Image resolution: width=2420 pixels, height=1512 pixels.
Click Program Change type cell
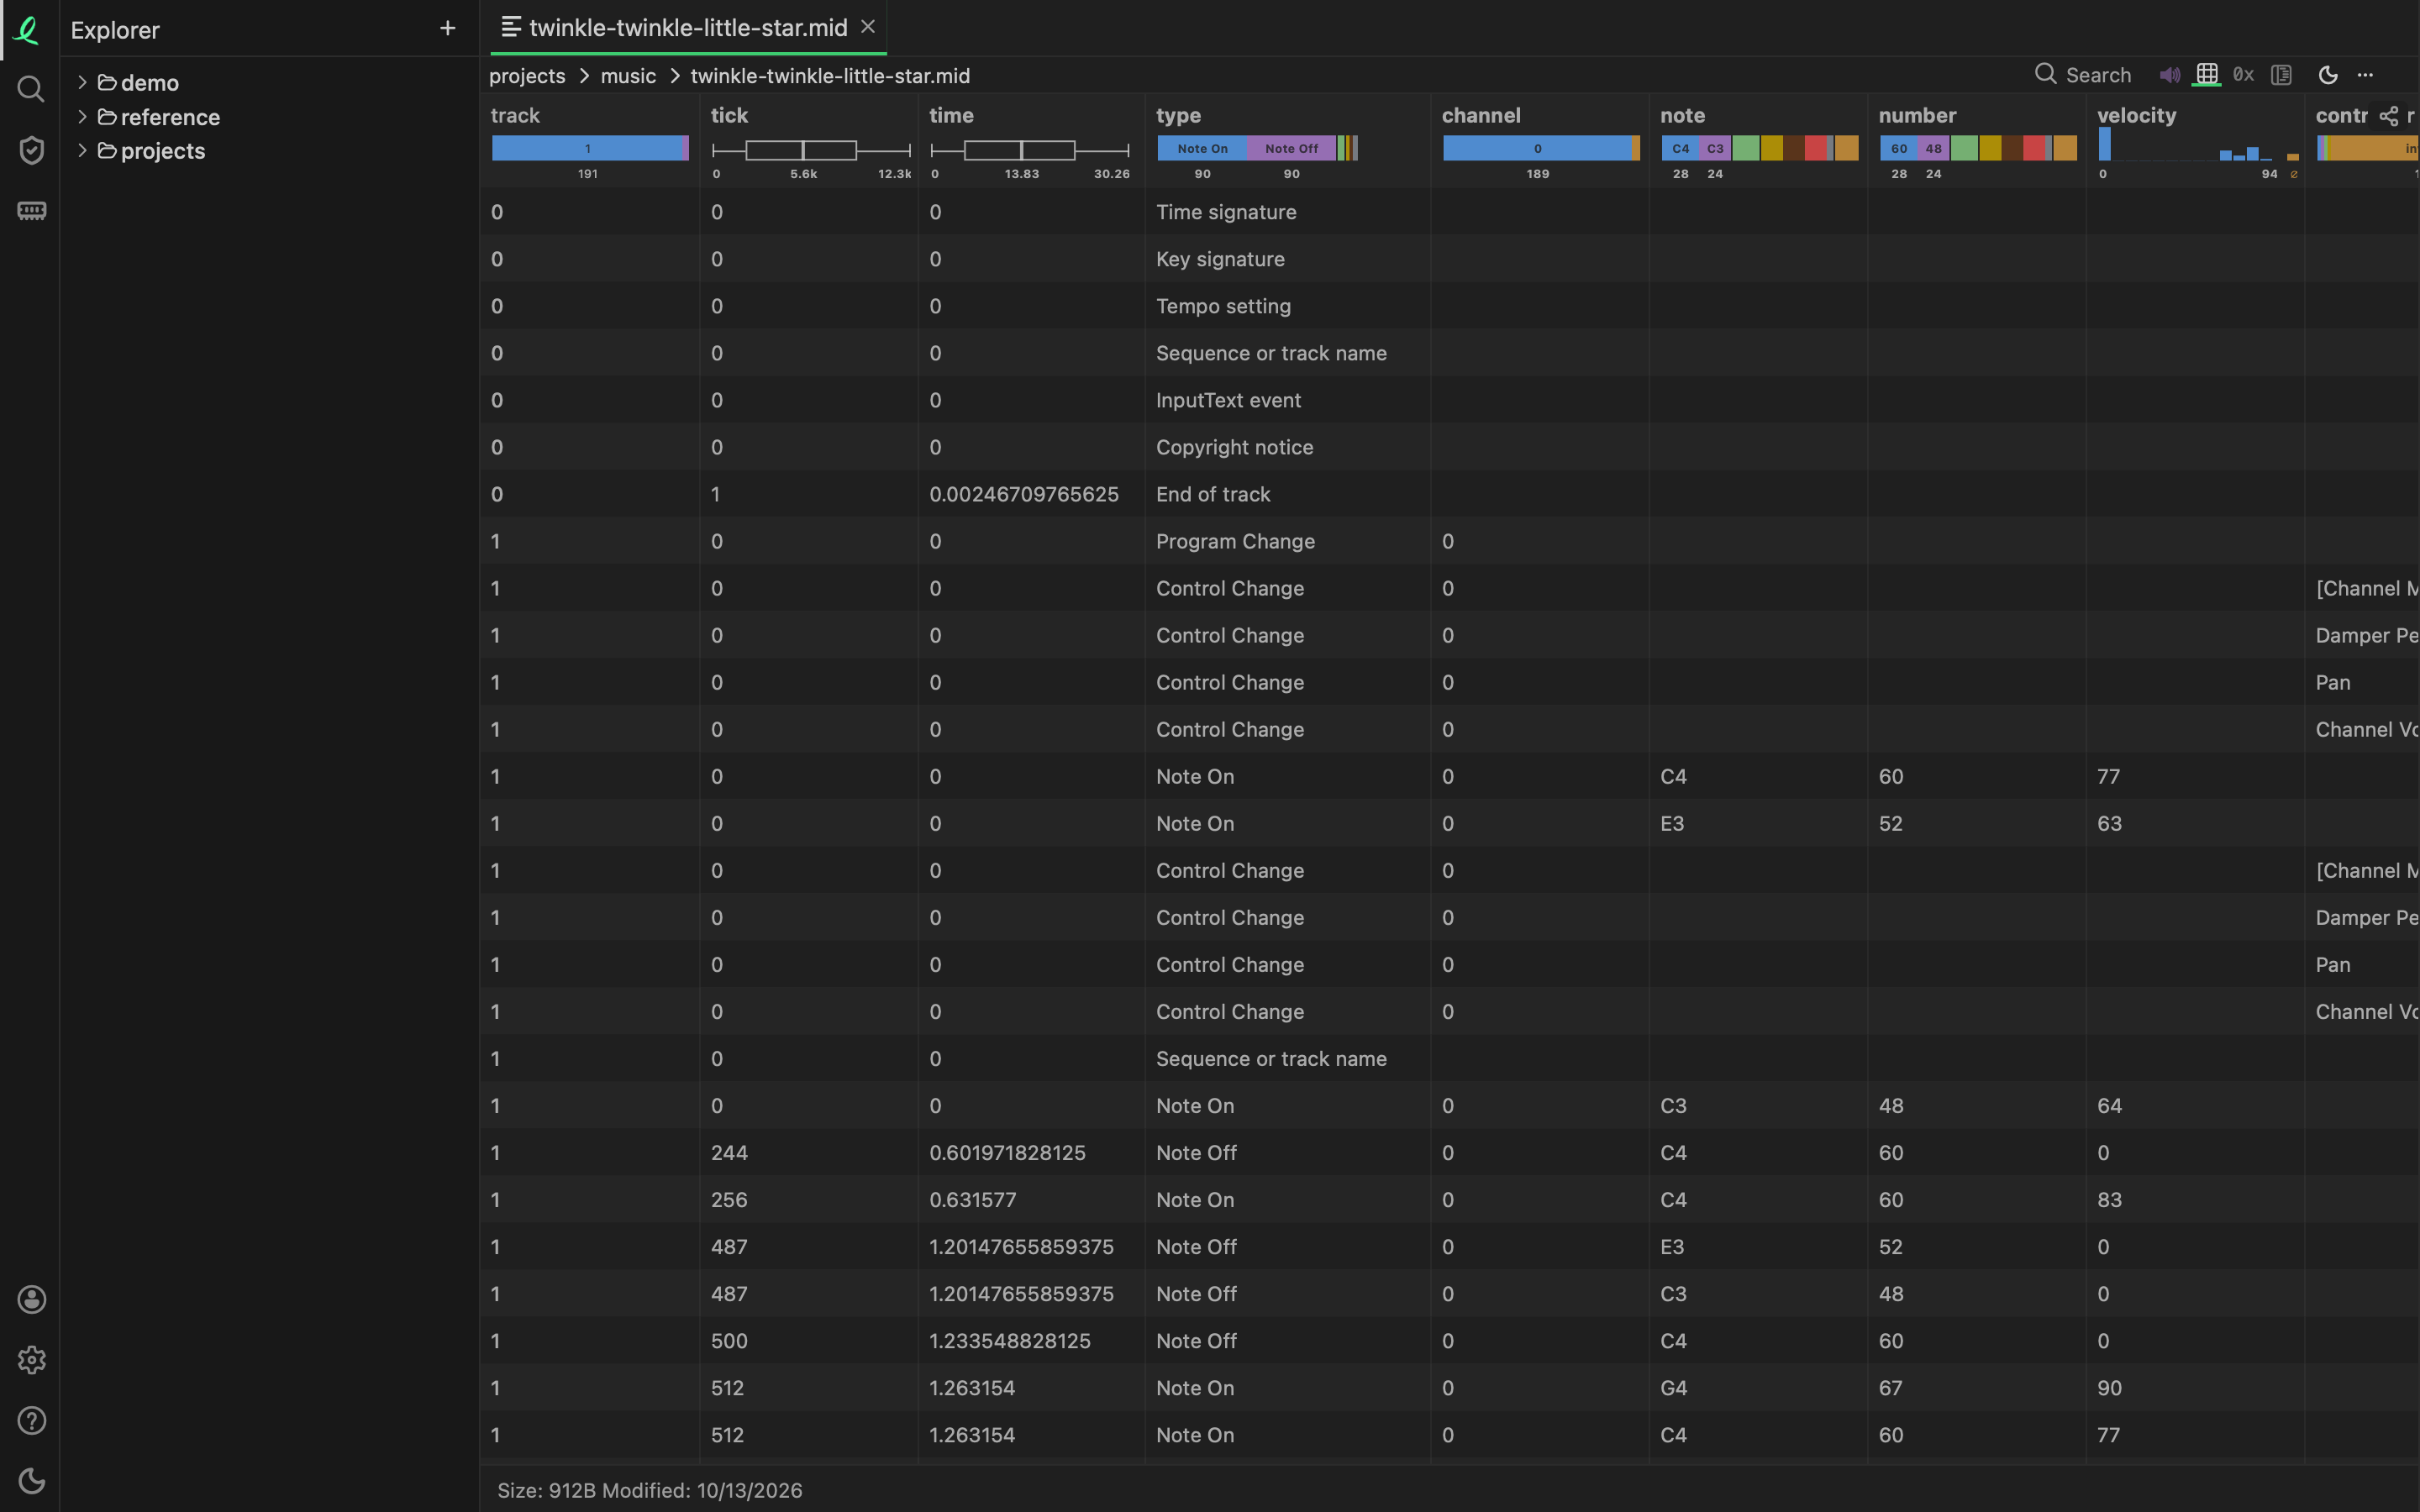1287,541
